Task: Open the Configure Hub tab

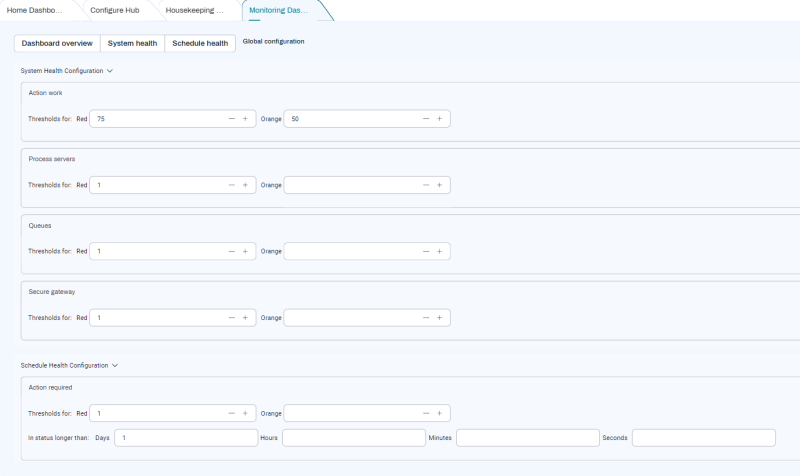Action: [x=115, y=10]
